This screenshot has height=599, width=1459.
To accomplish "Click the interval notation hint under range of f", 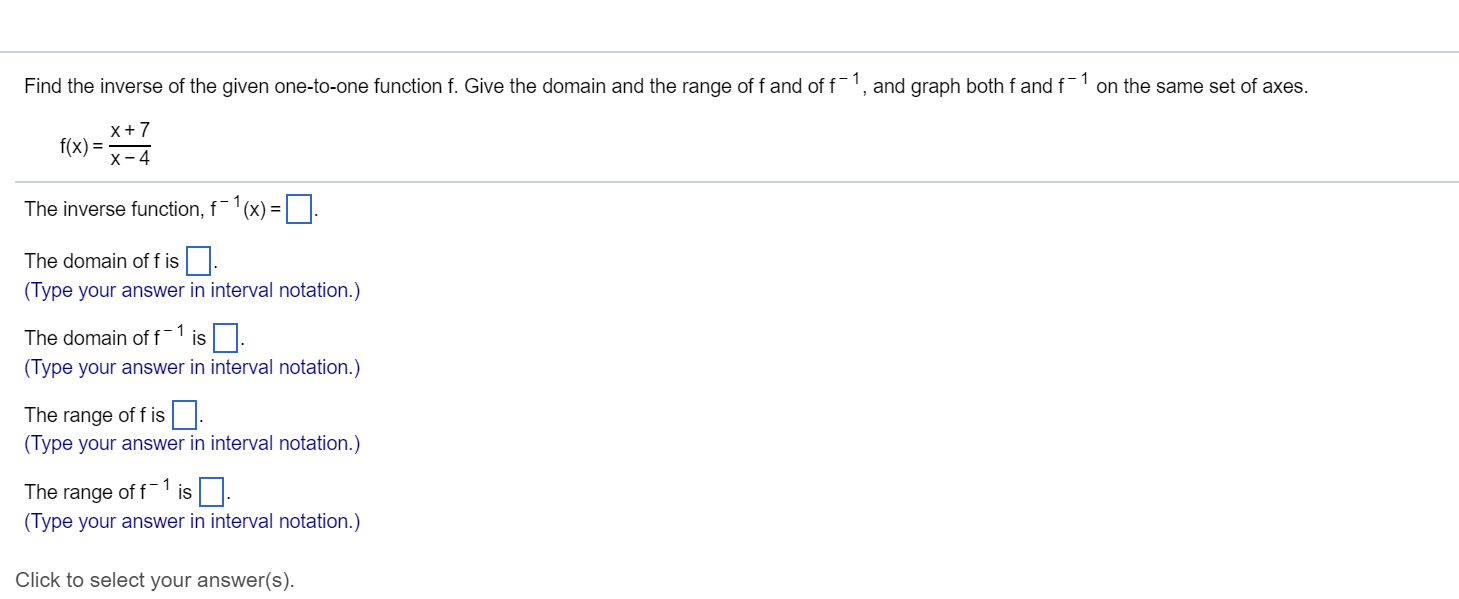I will [x=192, y=443].
